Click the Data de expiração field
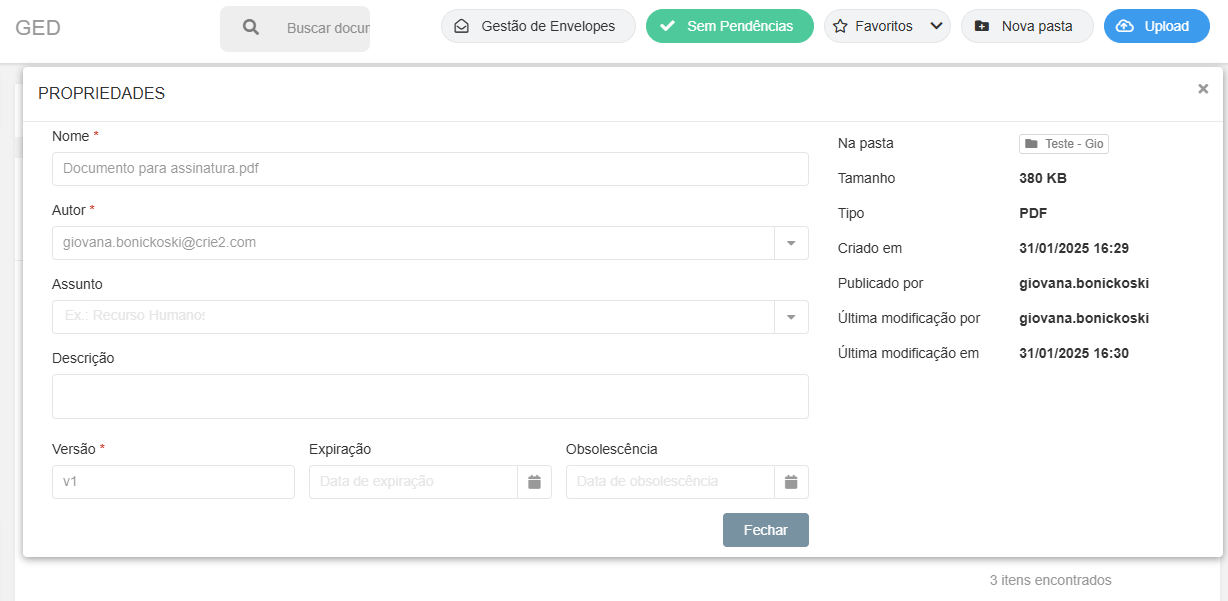1228x601 pixels. click(x=413, y=482)
